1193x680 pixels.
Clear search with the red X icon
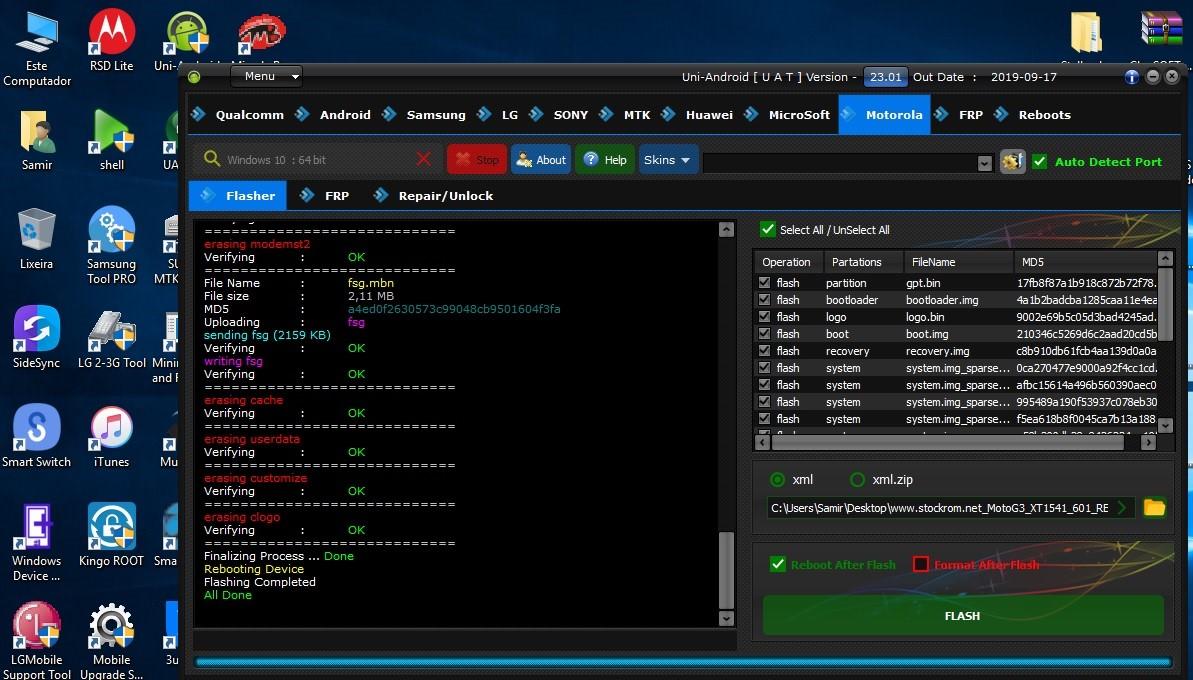pyautogui.click(x=424, y=159)
